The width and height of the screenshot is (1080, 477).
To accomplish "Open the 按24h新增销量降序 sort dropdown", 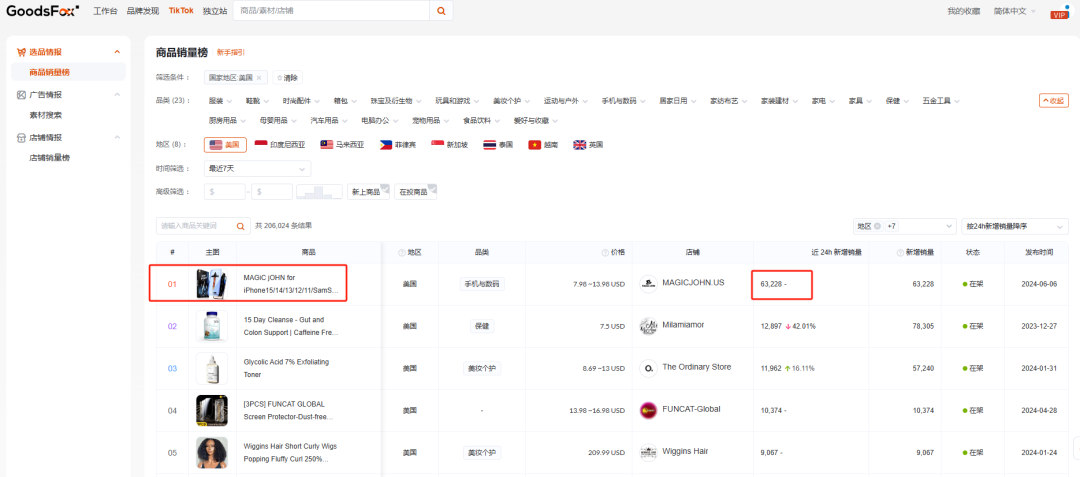I will click(x=1015, y=226).
